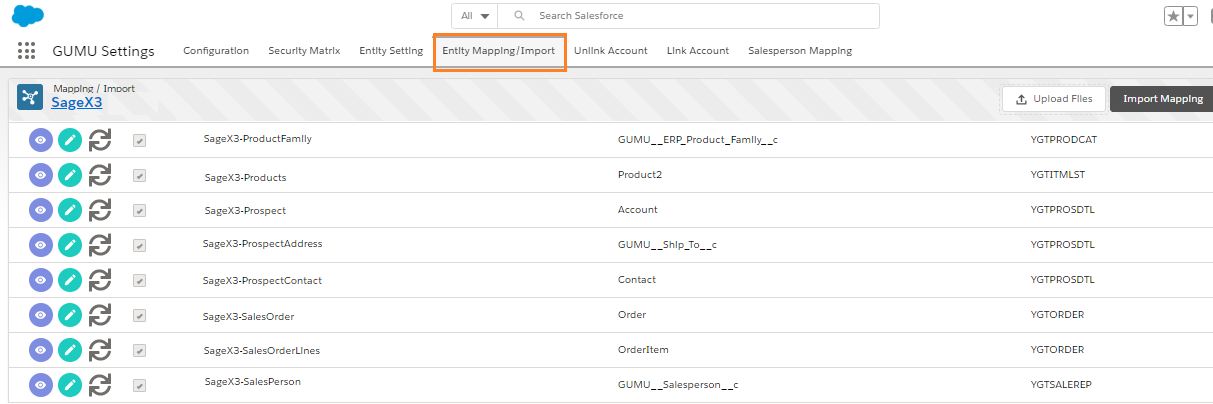Sync the SageX3-SalesPerson mapping (refresh icon)
The image size is (1213, 404).
click(99, 385)
